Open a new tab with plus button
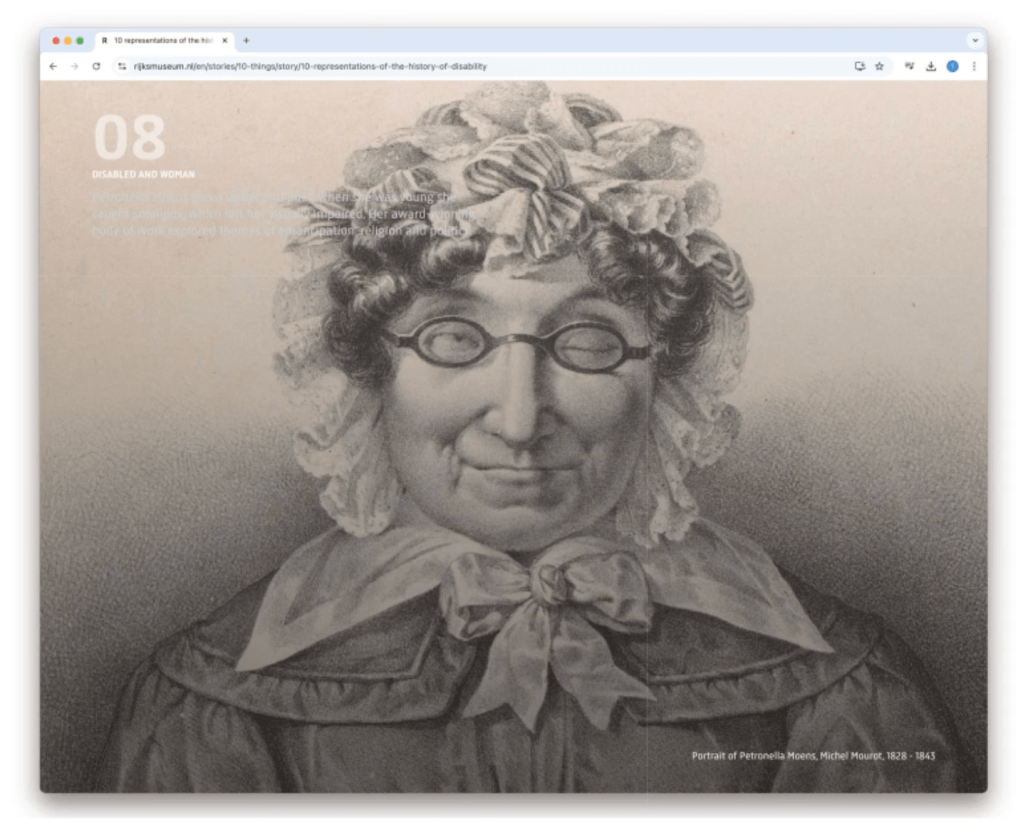This screenshot has height=832, width=1023. coord(246,41)
